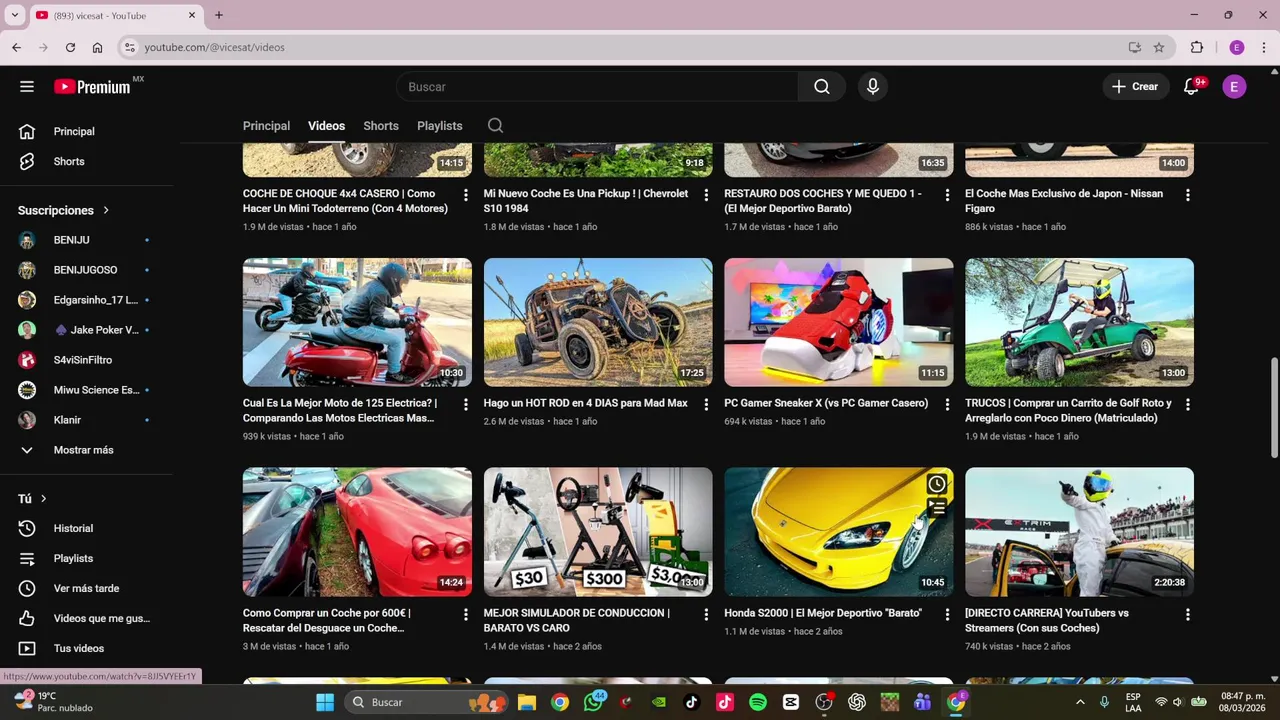This screenshot has width=1280, height=720.
Task: Open Chrome tab search dropdown
Action: point(14,15)
